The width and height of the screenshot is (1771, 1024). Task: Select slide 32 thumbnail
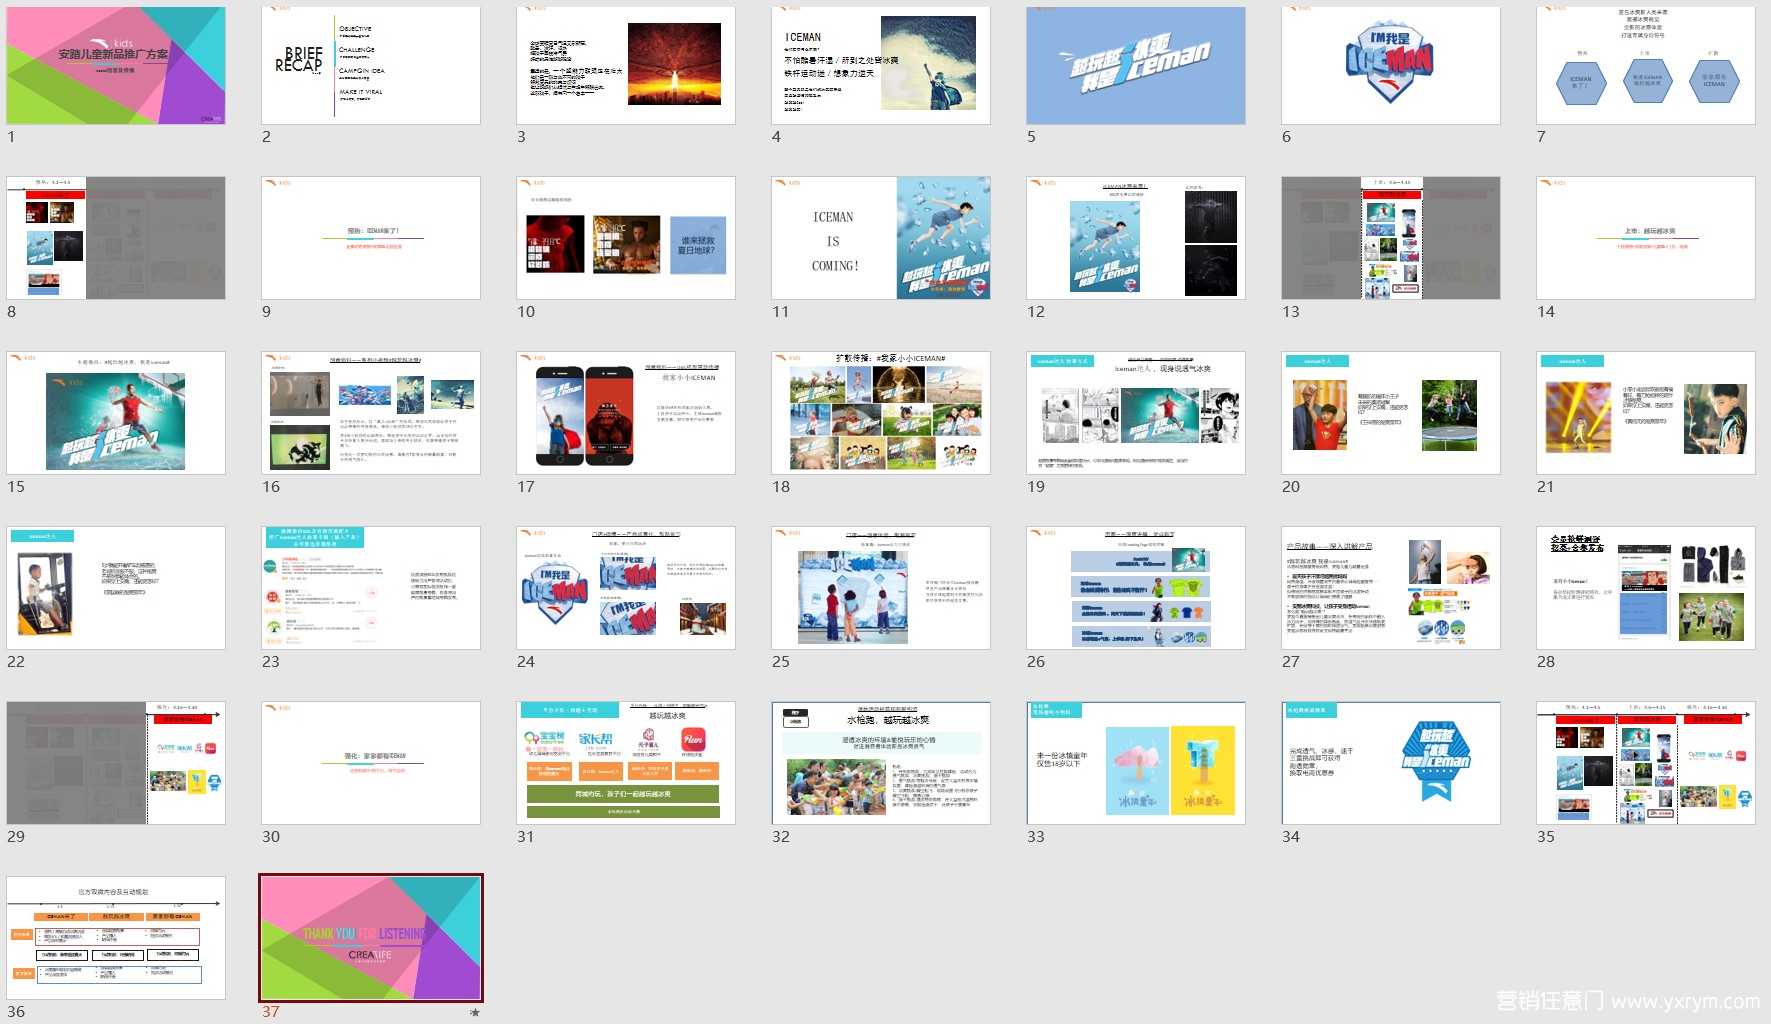pos(881,763)
